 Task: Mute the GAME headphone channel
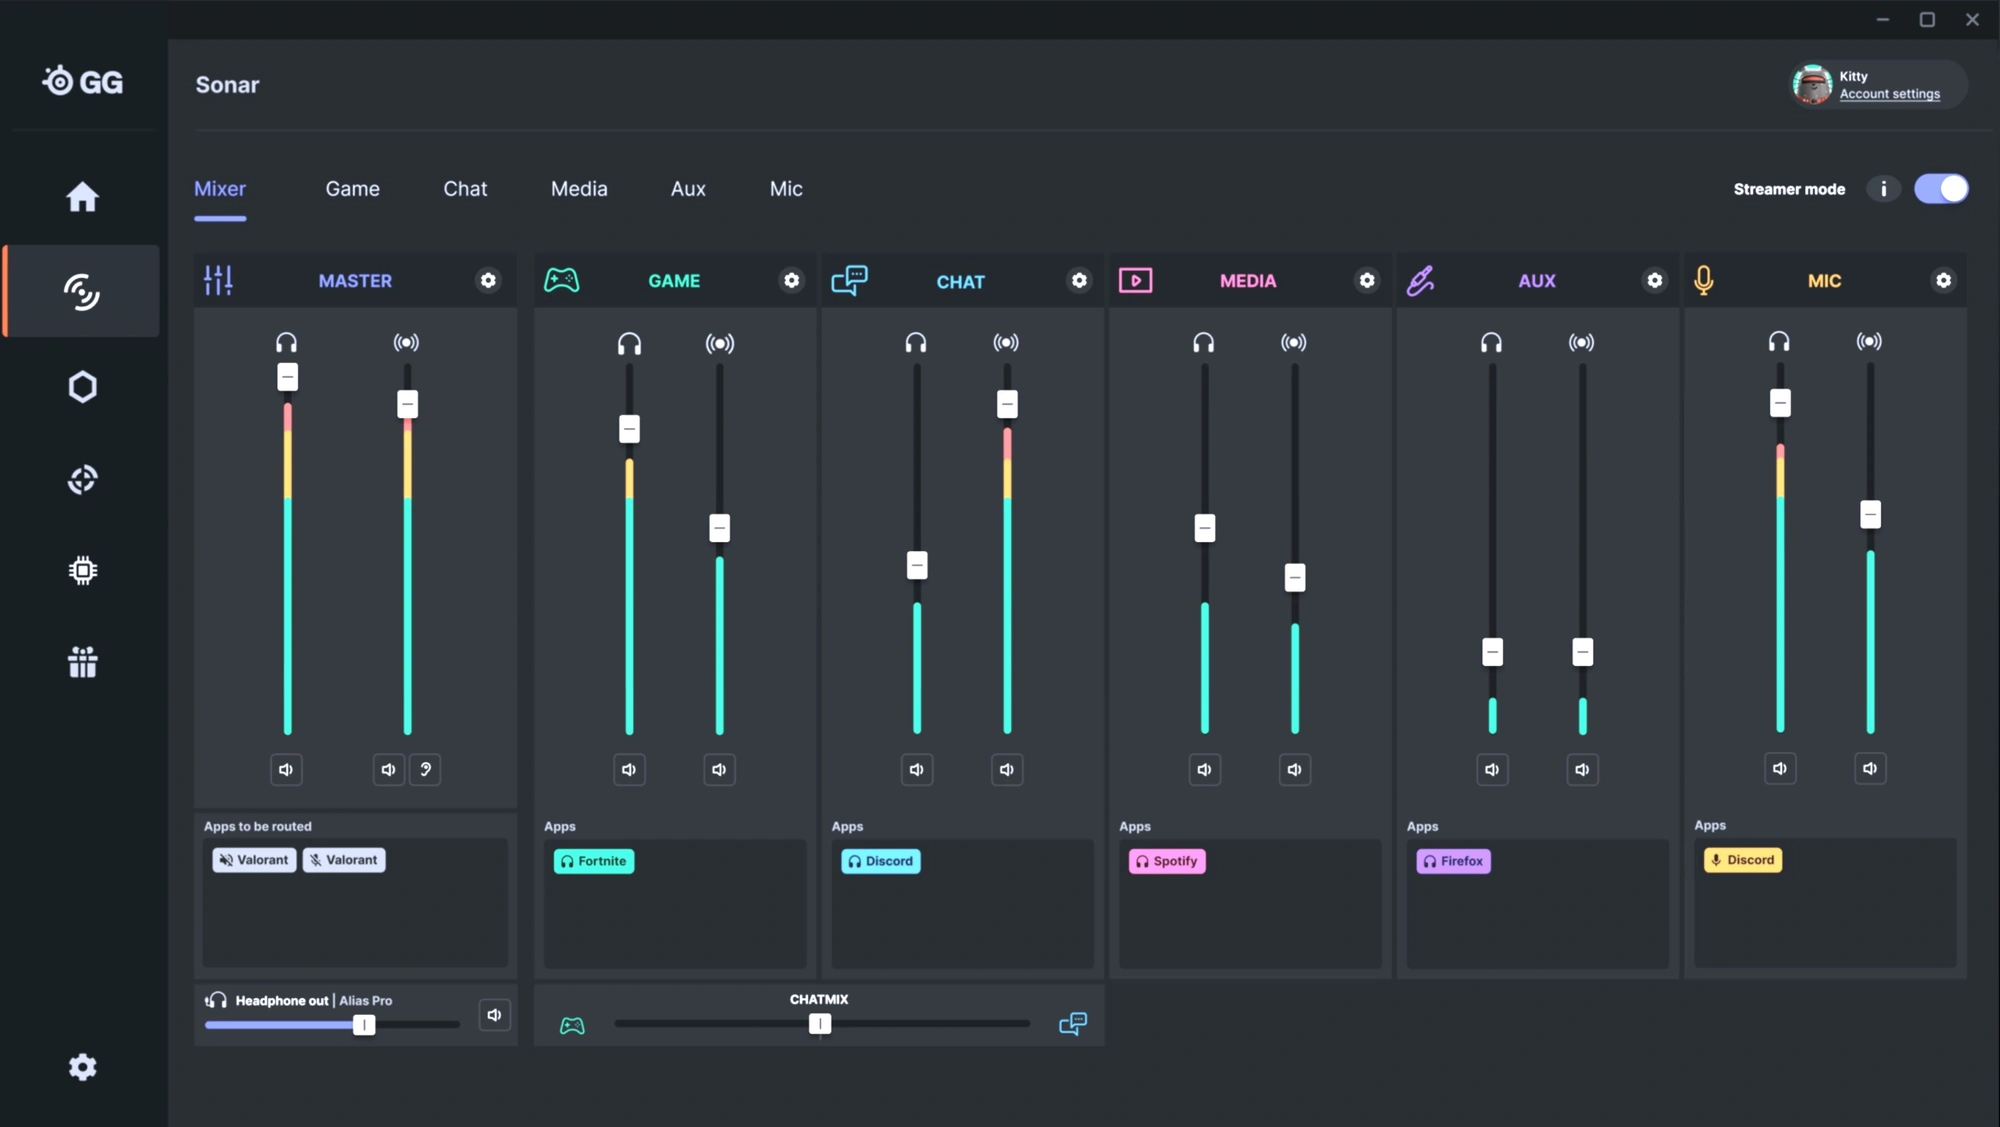click(629, 770)
